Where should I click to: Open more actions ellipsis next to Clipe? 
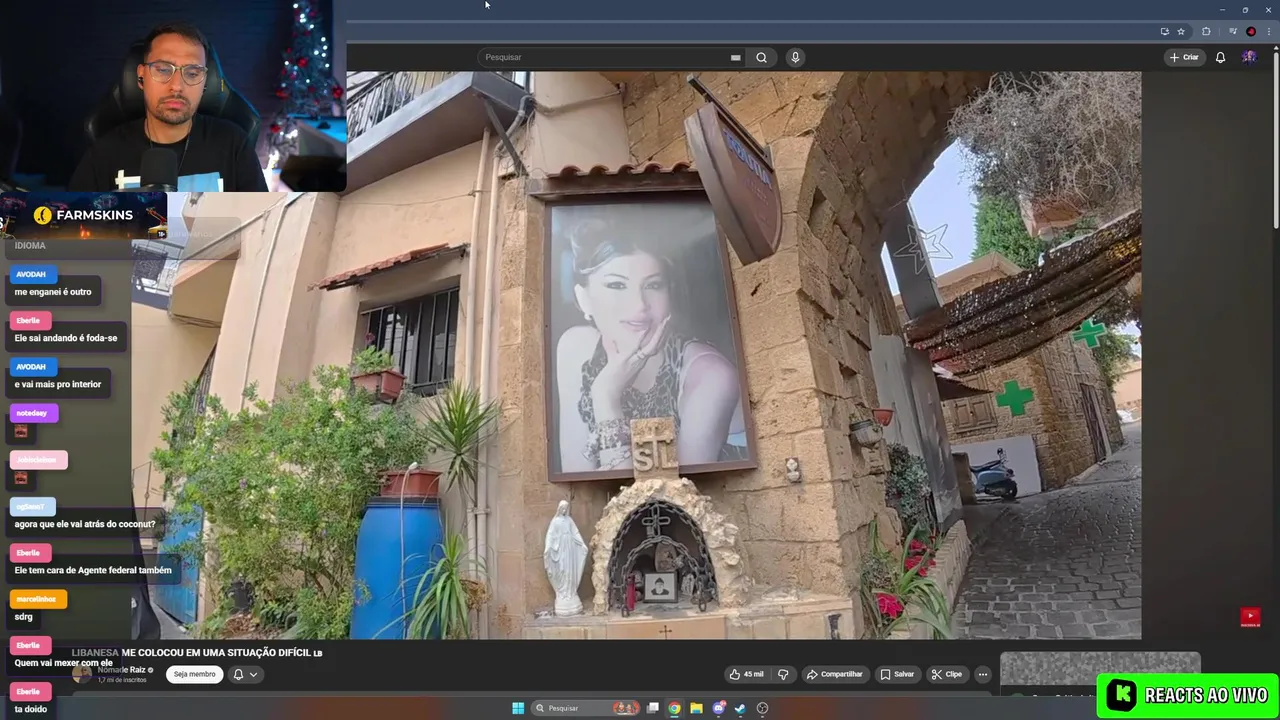pos(983,674)
